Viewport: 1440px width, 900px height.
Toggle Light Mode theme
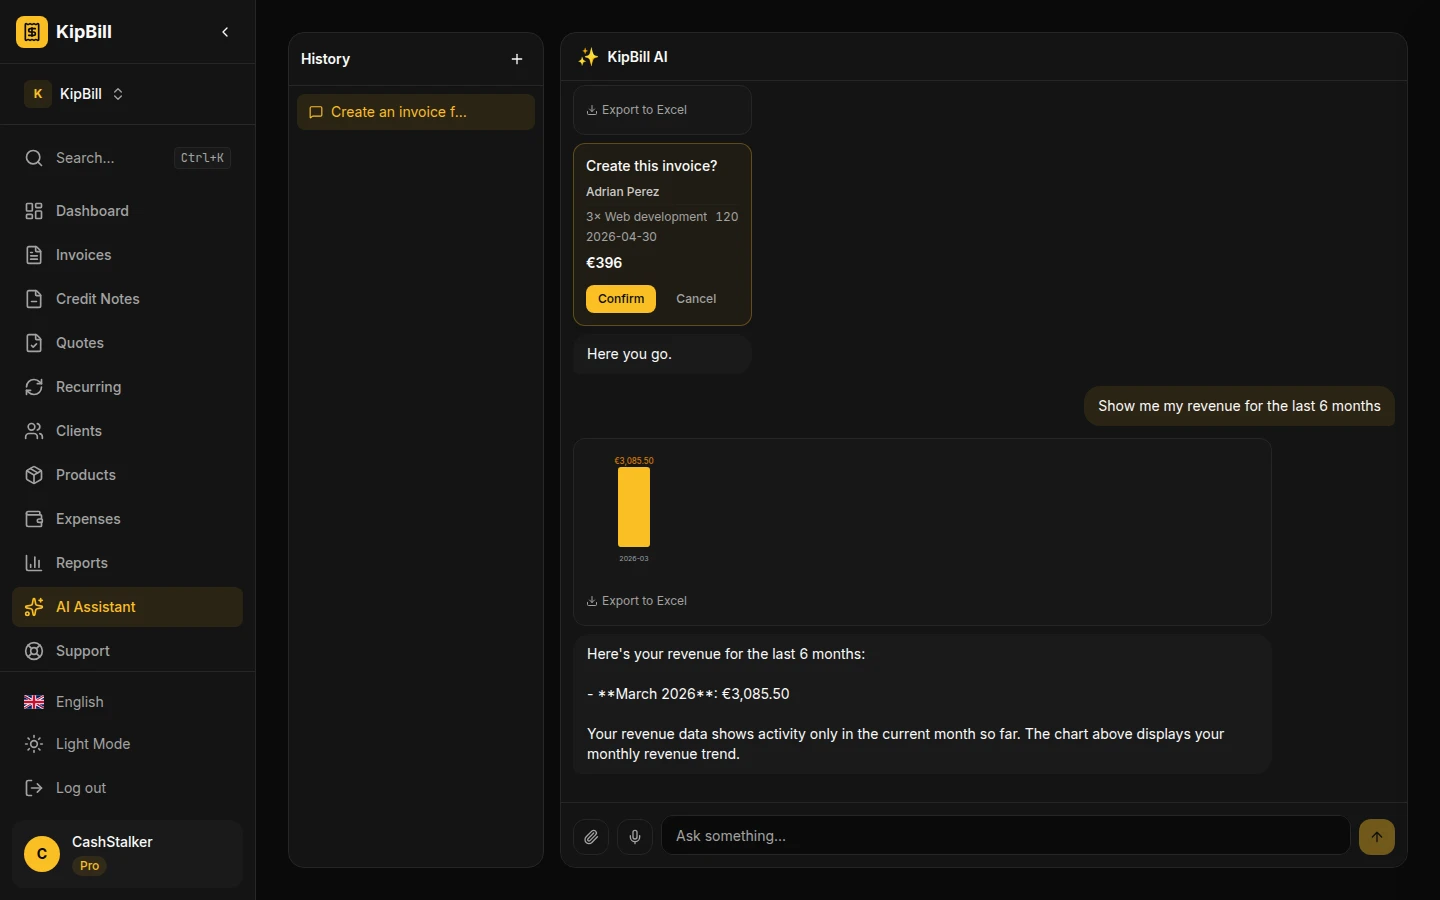[92, 744]
